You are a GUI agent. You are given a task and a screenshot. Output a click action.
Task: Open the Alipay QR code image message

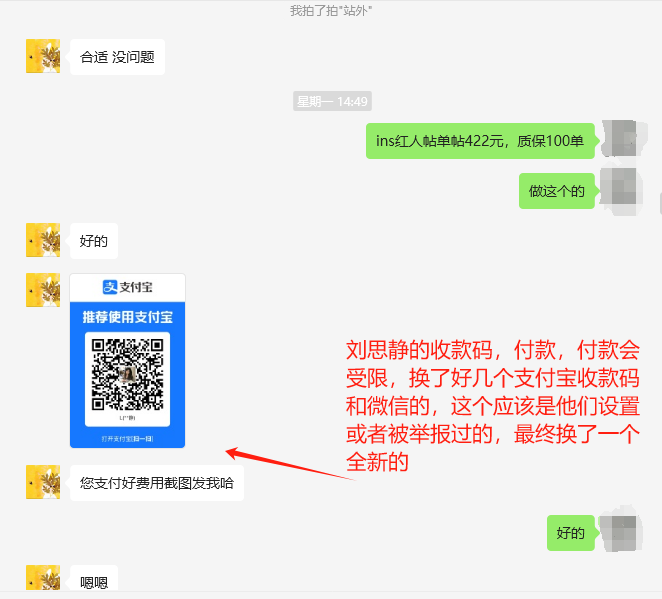coord(127,360)
